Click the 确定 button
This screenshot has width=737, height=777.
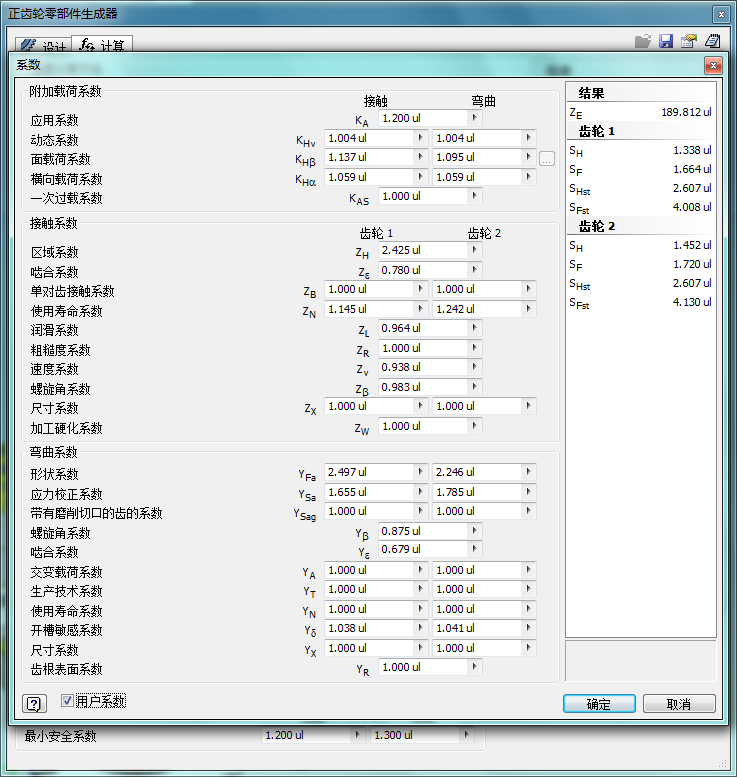(599, 704)
